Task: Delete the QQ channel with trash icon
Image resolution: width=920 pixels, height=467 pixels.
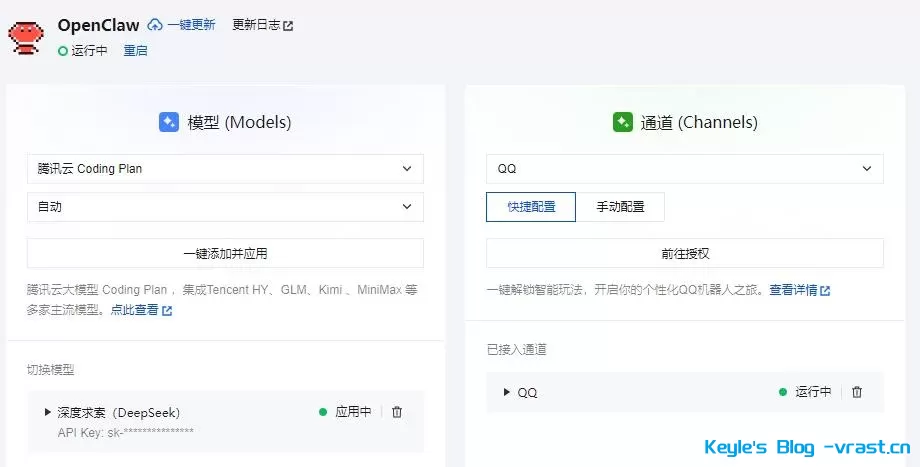Action: tap(857, 392)
